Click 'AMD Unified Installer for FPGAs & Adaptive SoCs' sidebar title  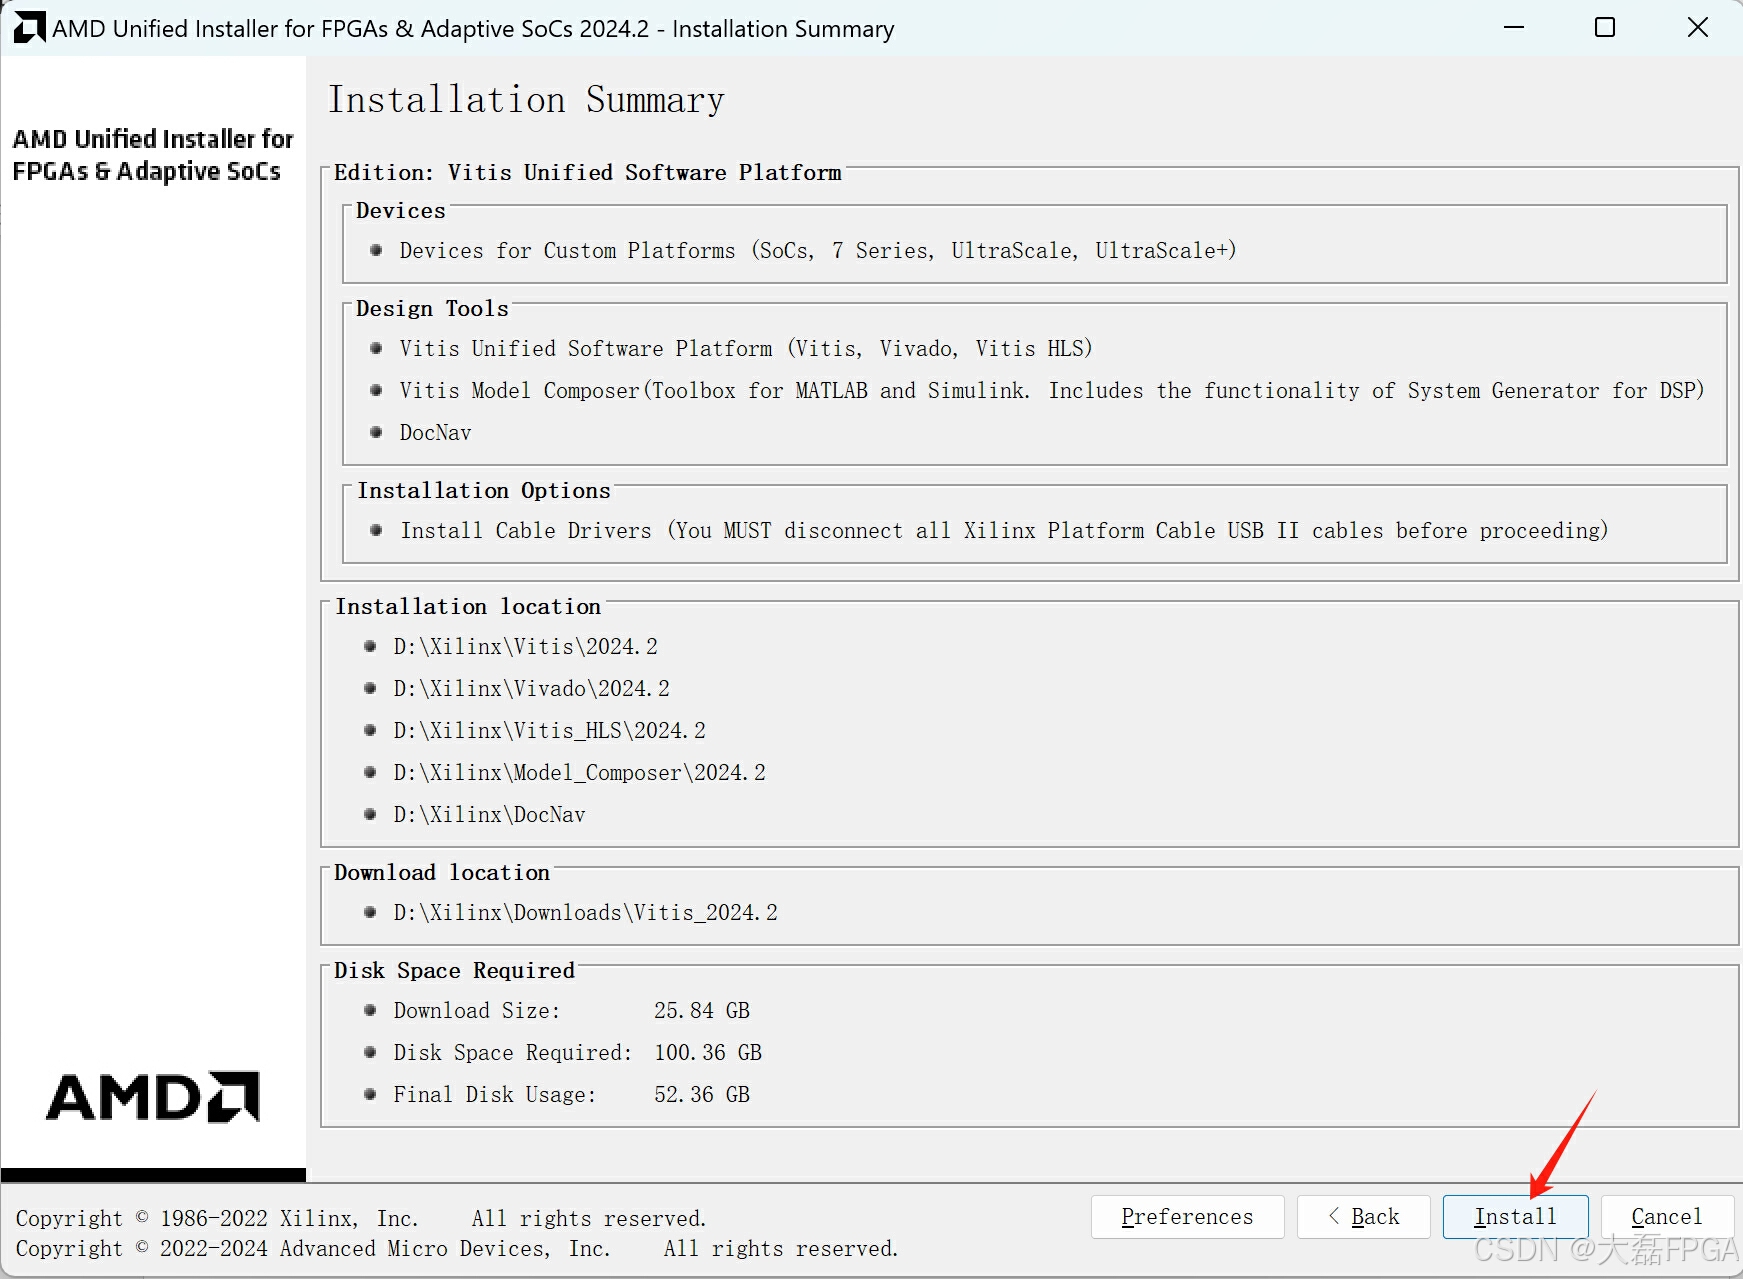(153, 155)
